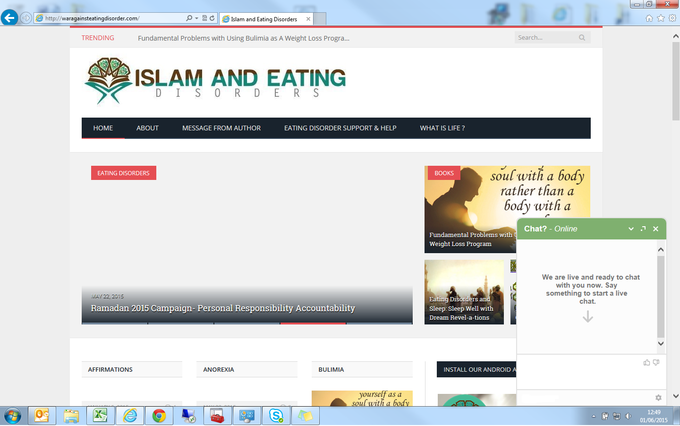The width and height of the screenshot is (680, 426).
Task: Open Favorites with the star icon
Action: tap(660, 18)
